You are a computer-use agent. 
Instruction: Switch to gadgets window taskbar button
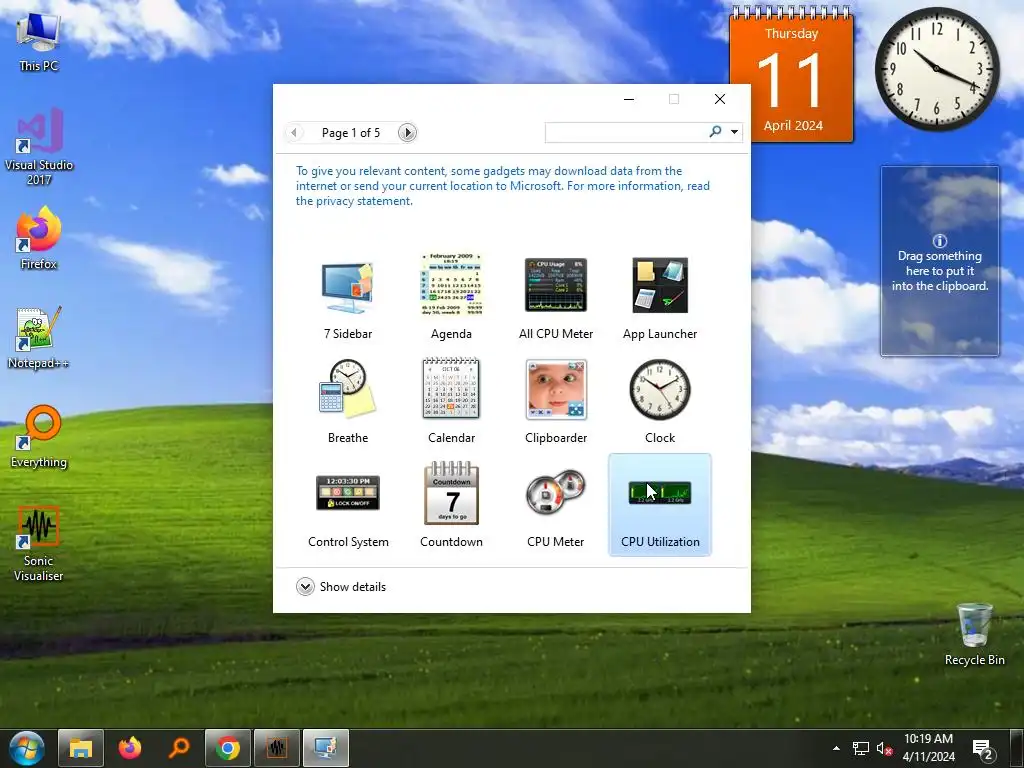point(325,748)
